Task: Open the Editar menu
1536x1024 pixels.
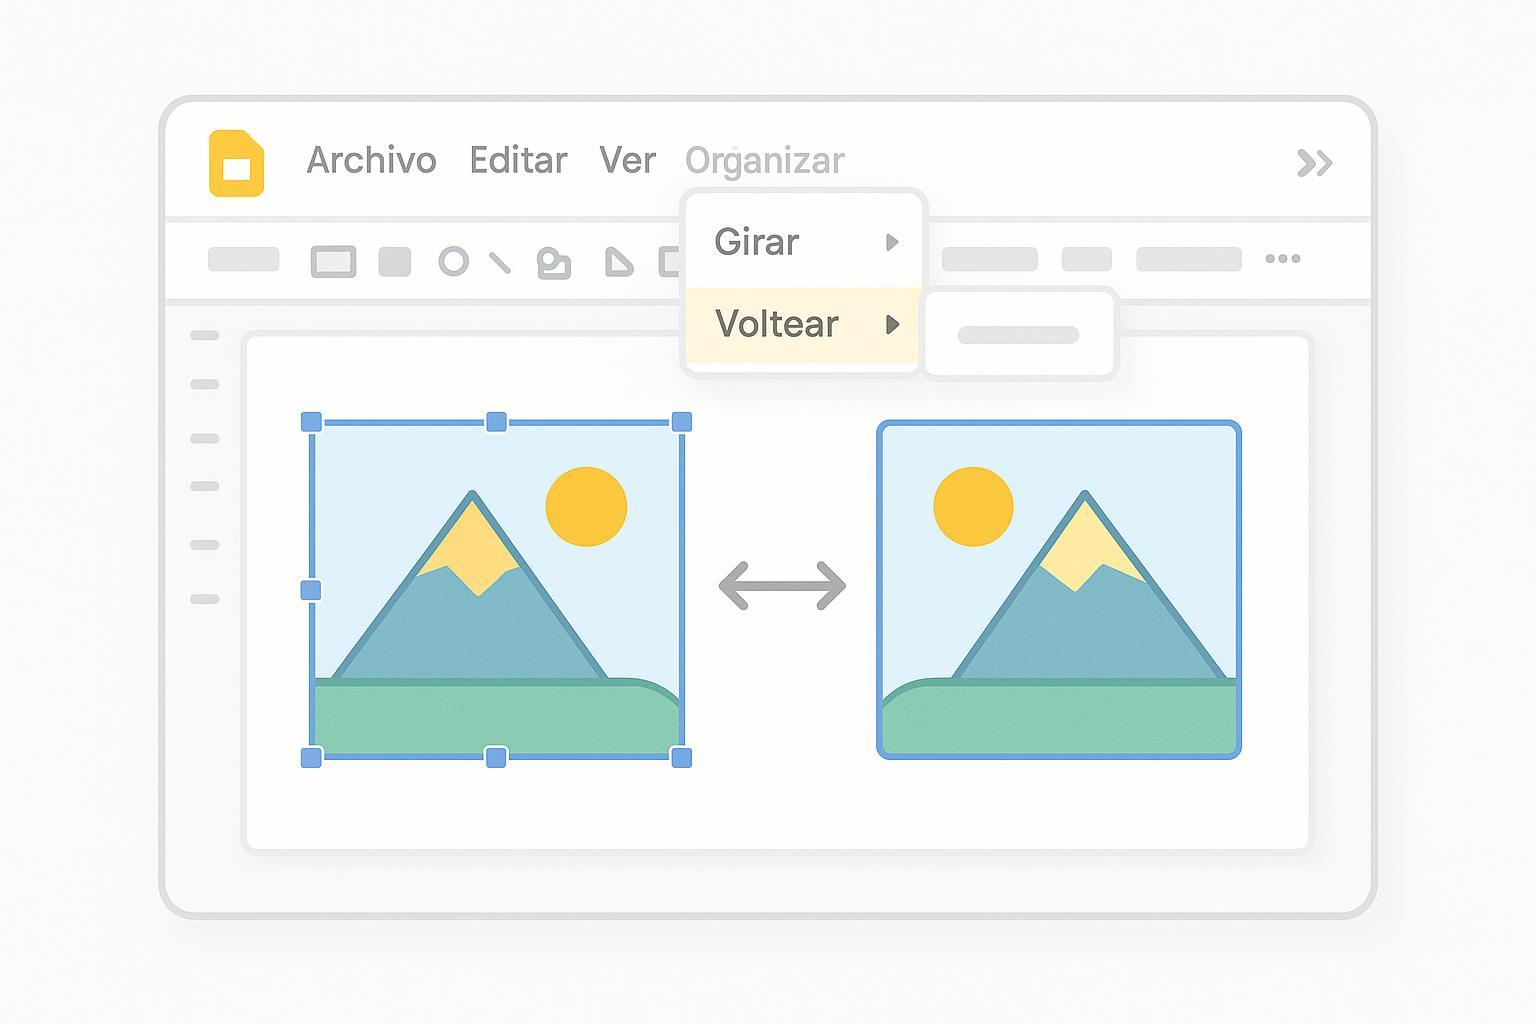Action: point(518,160)
